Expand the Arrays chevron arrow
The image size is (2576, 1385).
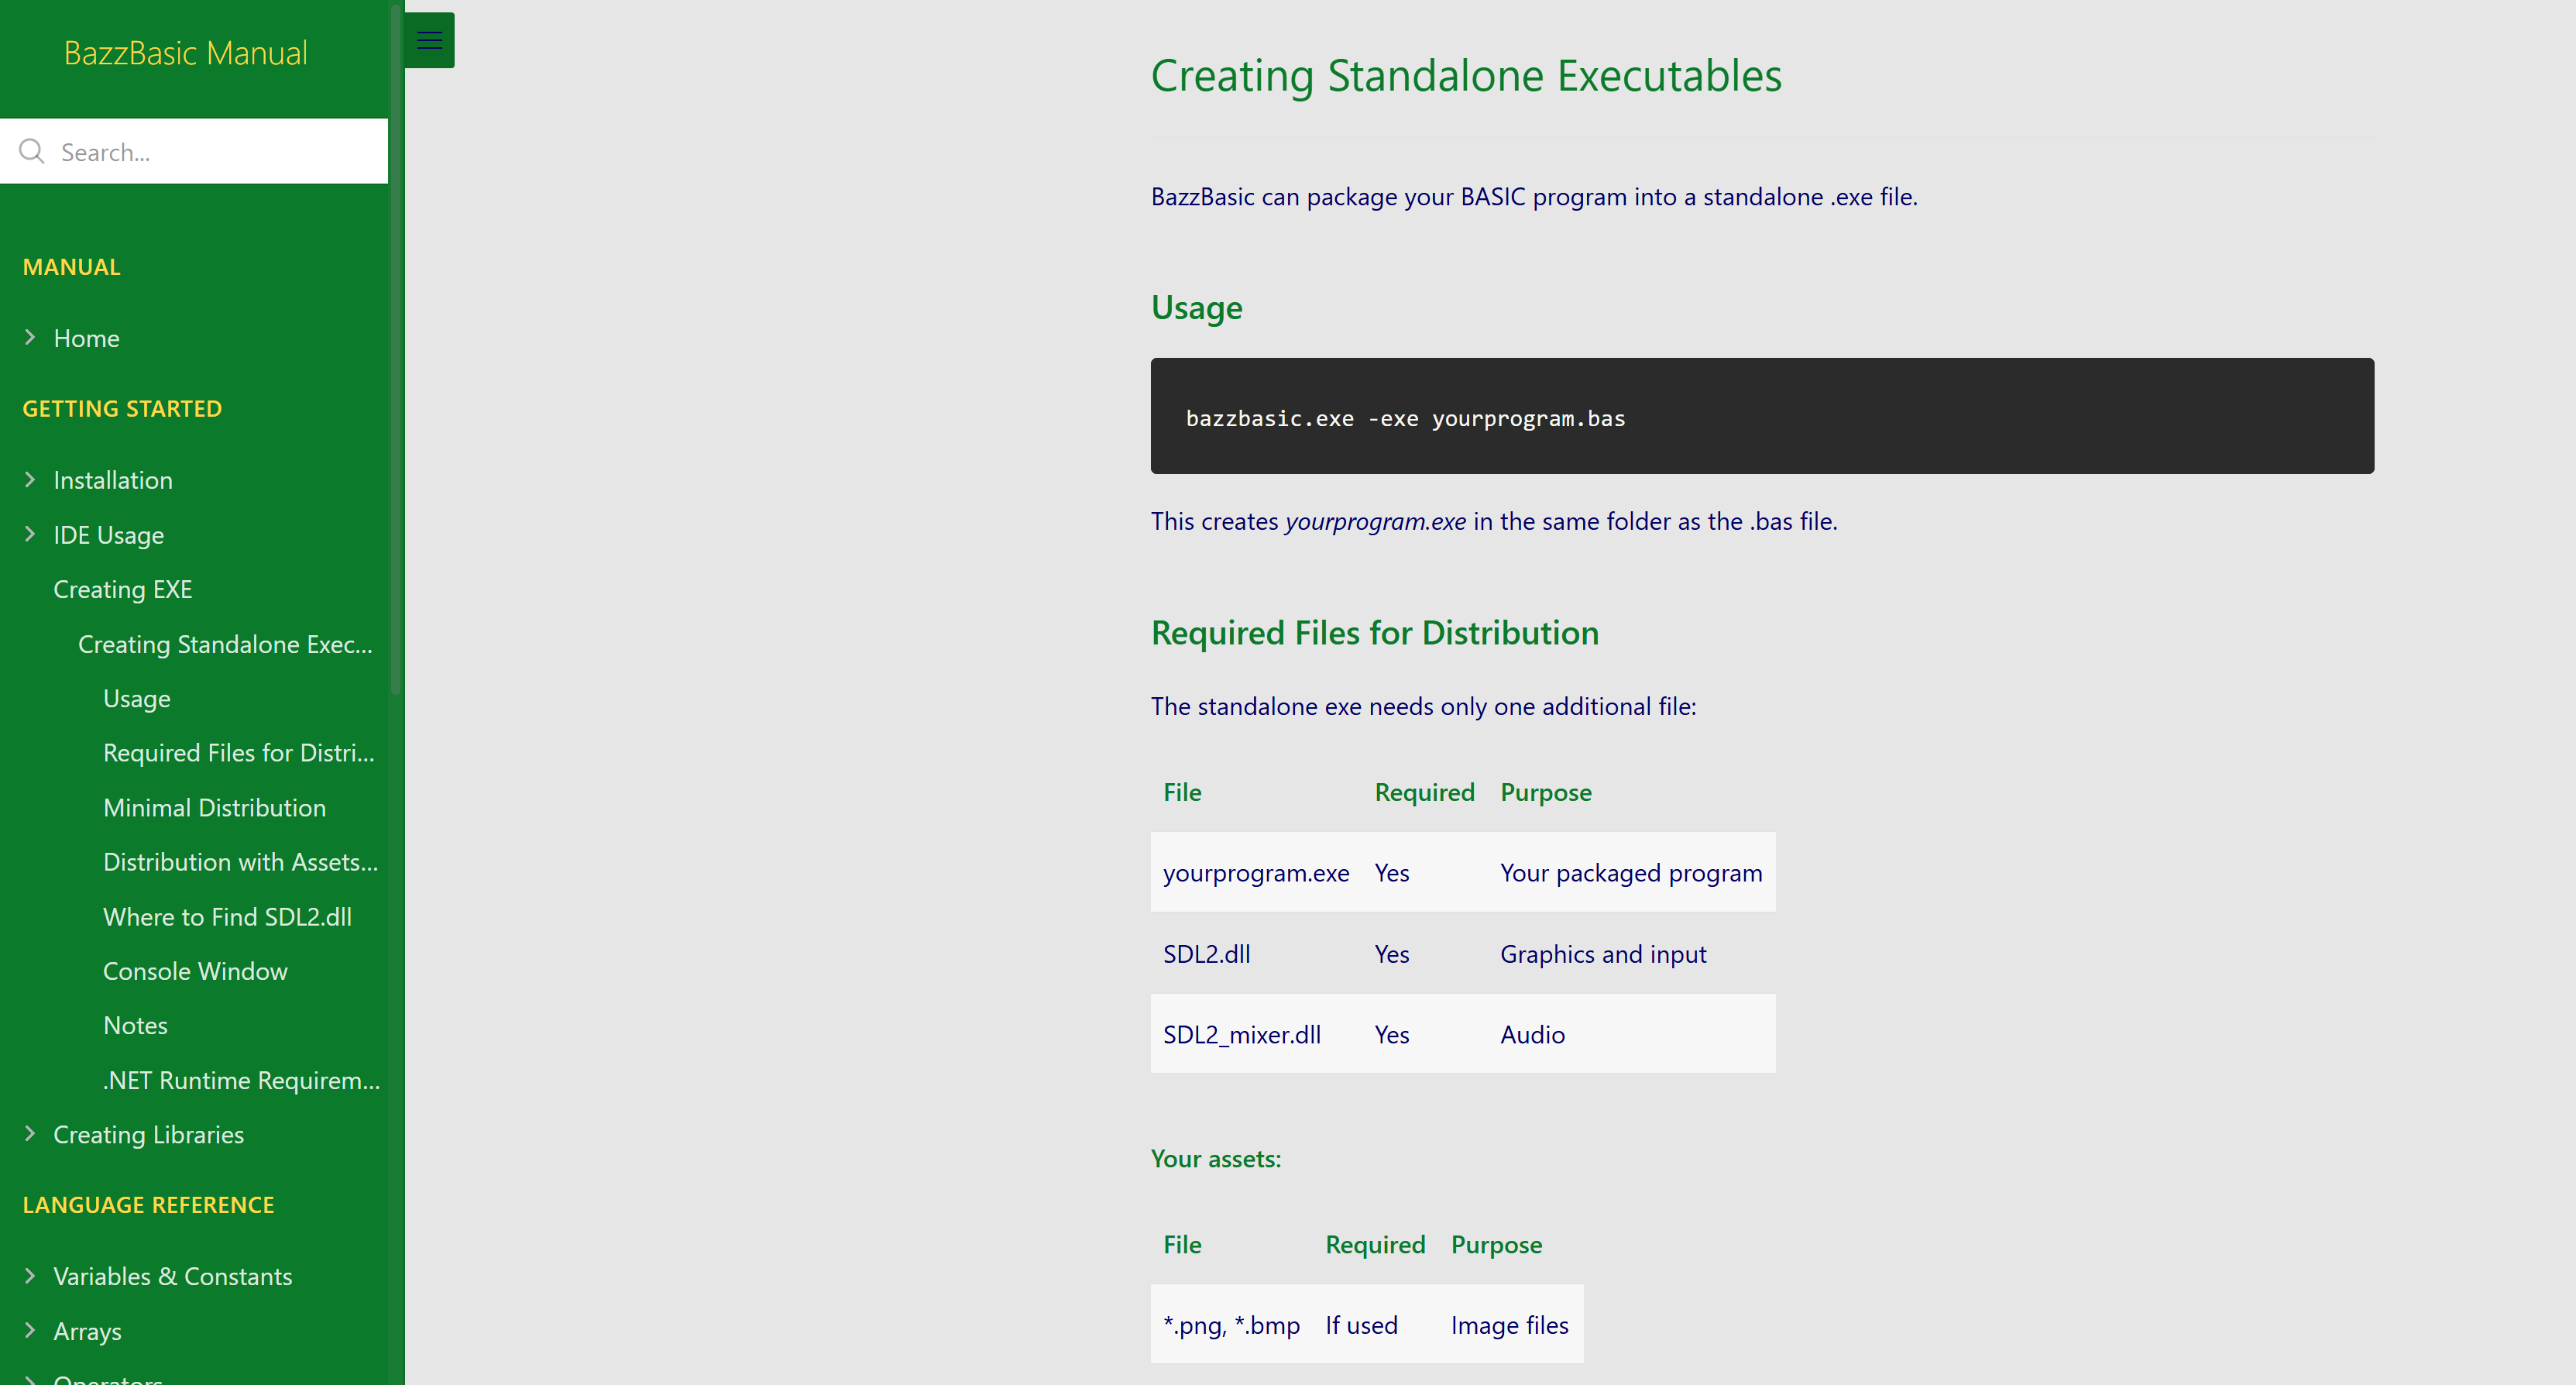[x=30, y=1331]
